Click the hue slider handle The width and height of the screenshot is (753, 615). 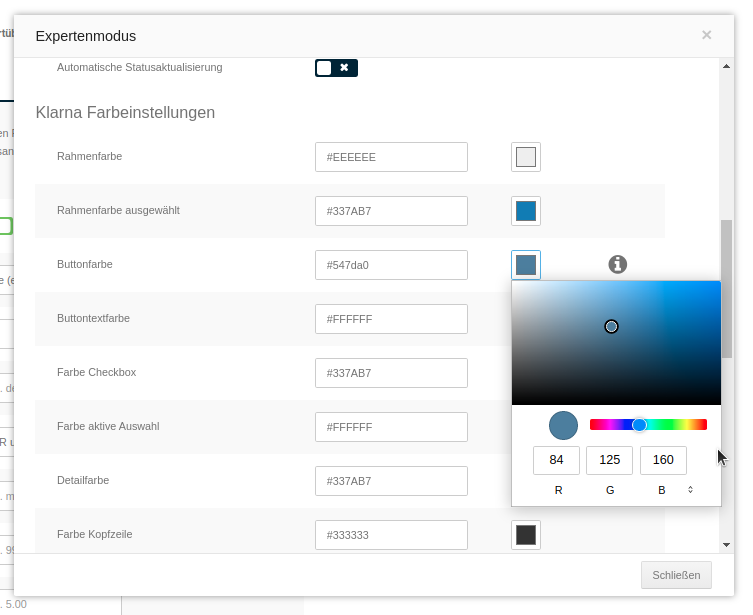point(639,425)
